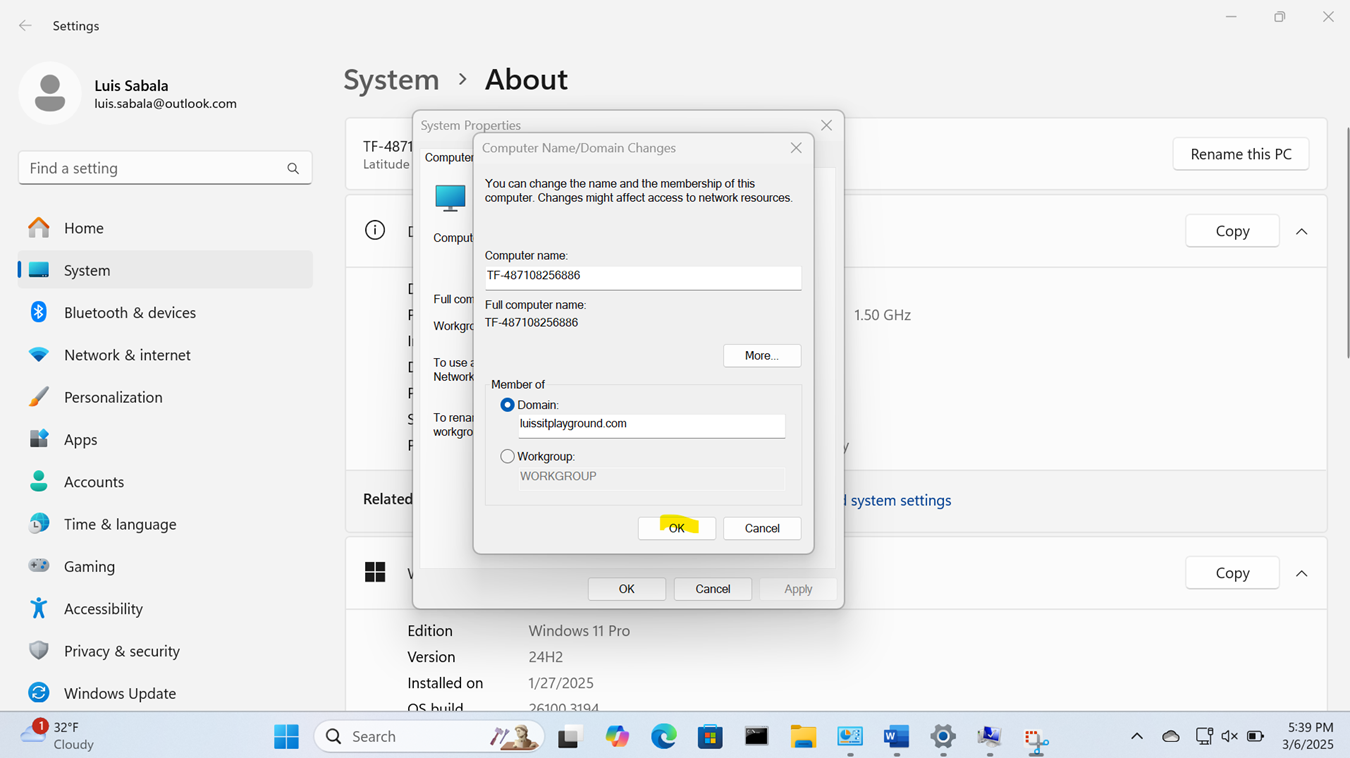
Task: Launch Microsoft Edge from taskbar
Action: tap(664, 737)
